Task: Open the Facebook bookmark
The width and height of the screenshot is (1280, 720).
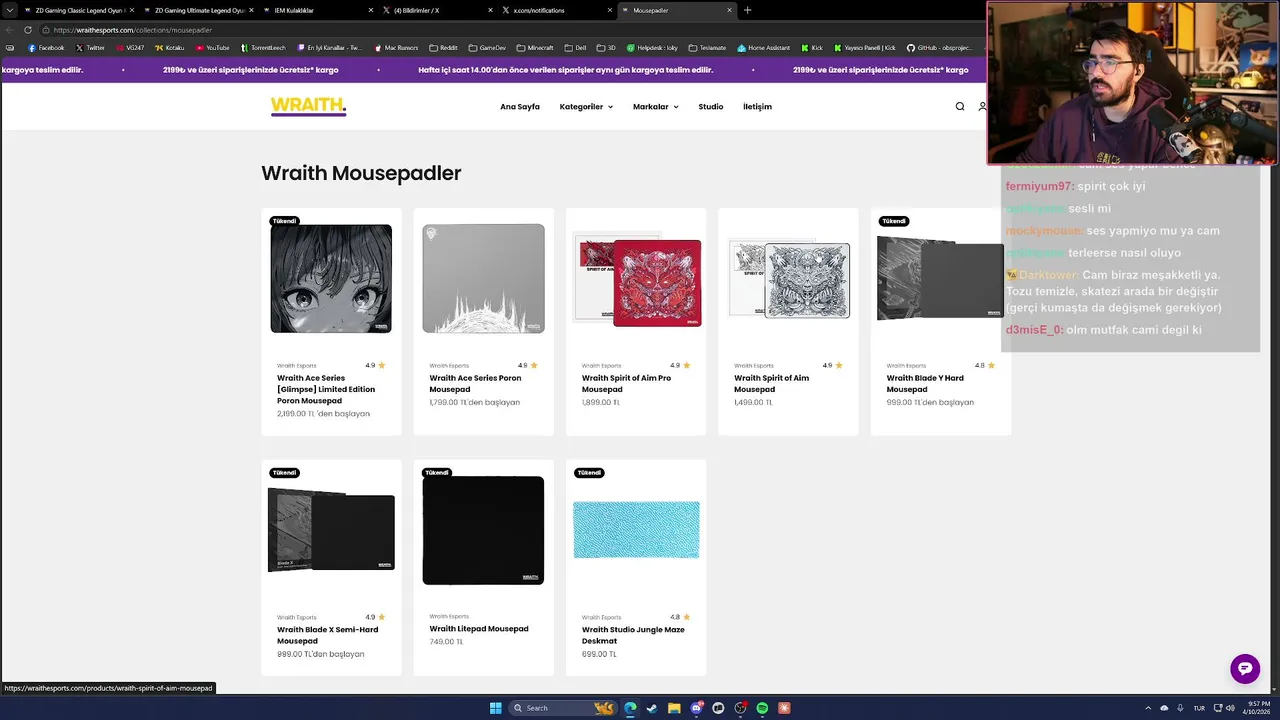Action: (46, 47)
